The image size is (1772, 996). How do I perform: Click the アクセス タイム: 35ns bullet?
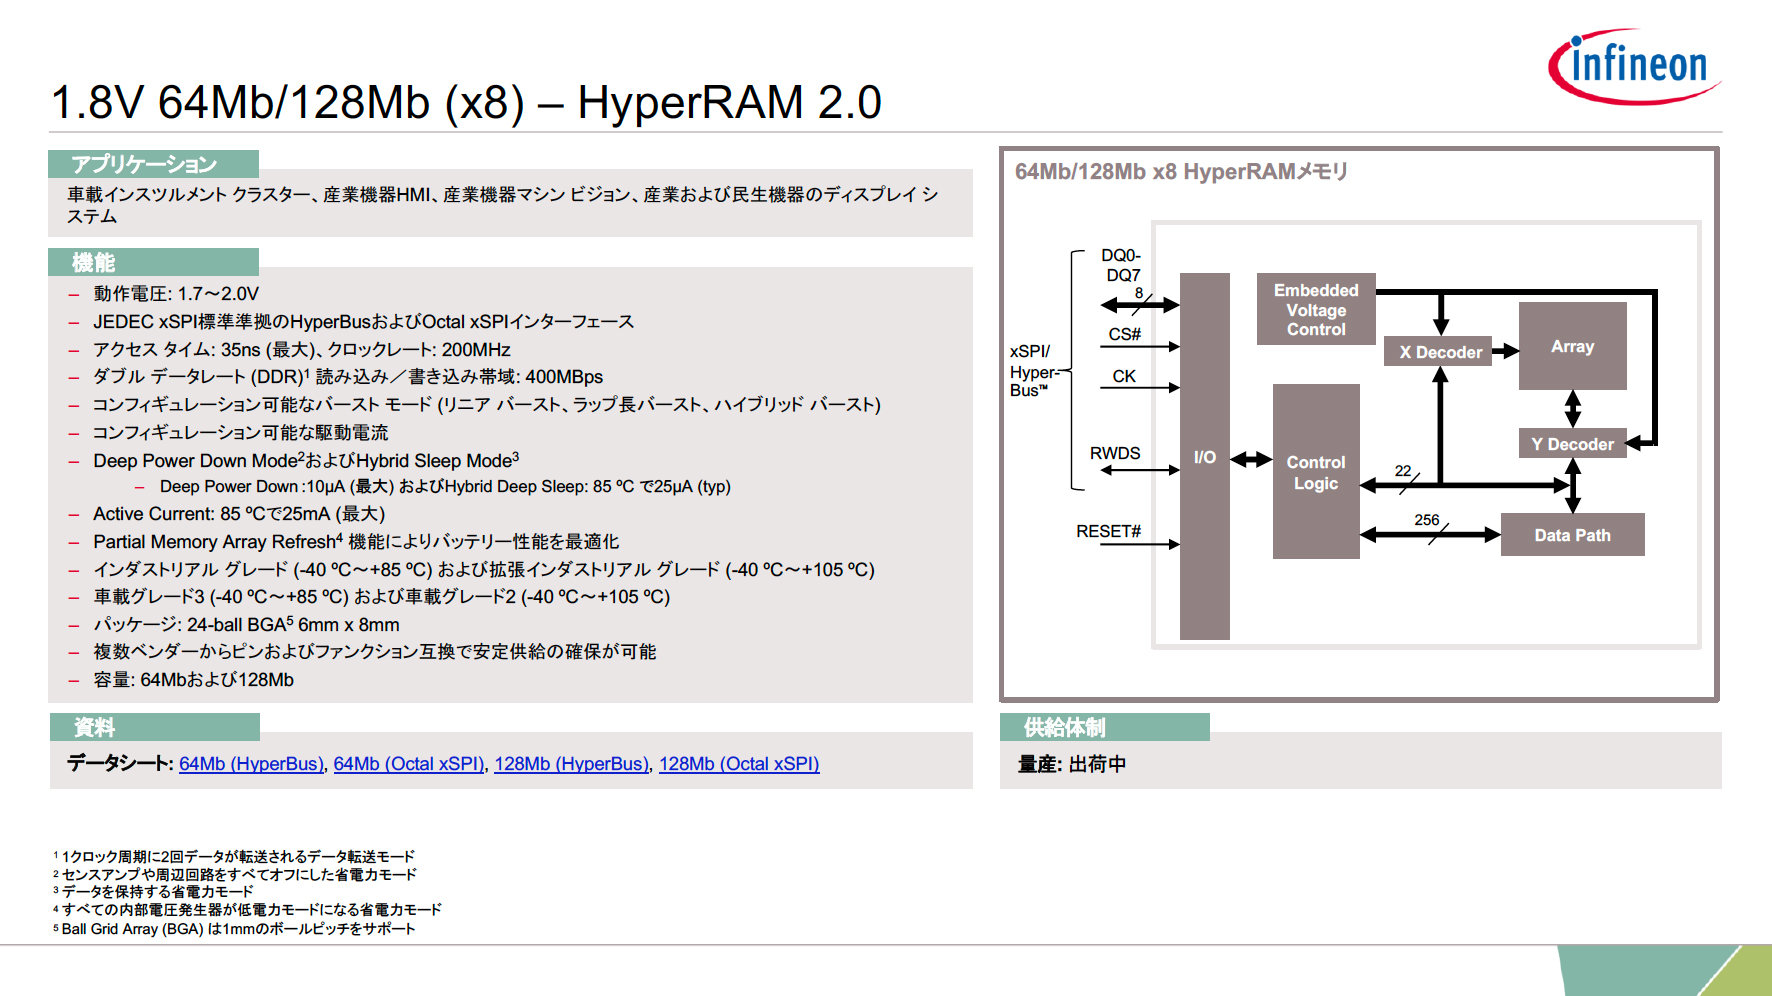click(x=302, y=350)
